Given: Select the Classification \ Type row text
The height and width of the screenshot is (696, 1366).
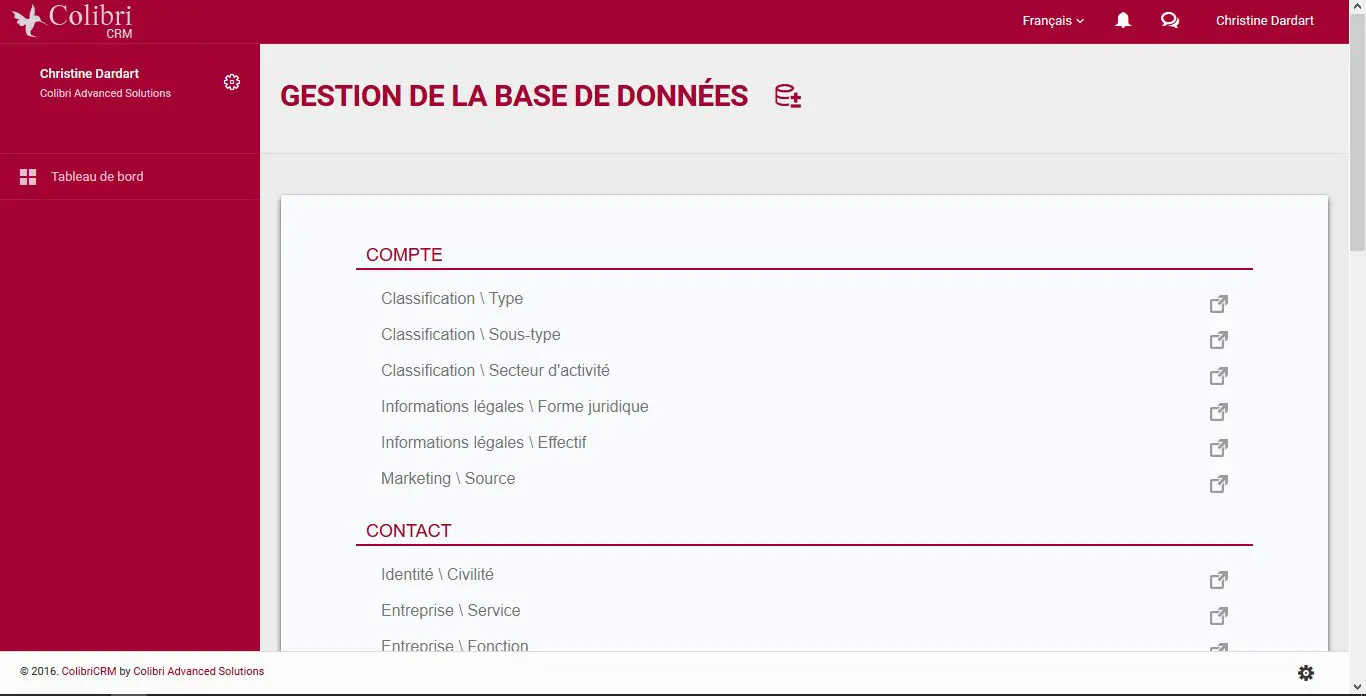Looking at the screenshot, I should tap(452, 299).
